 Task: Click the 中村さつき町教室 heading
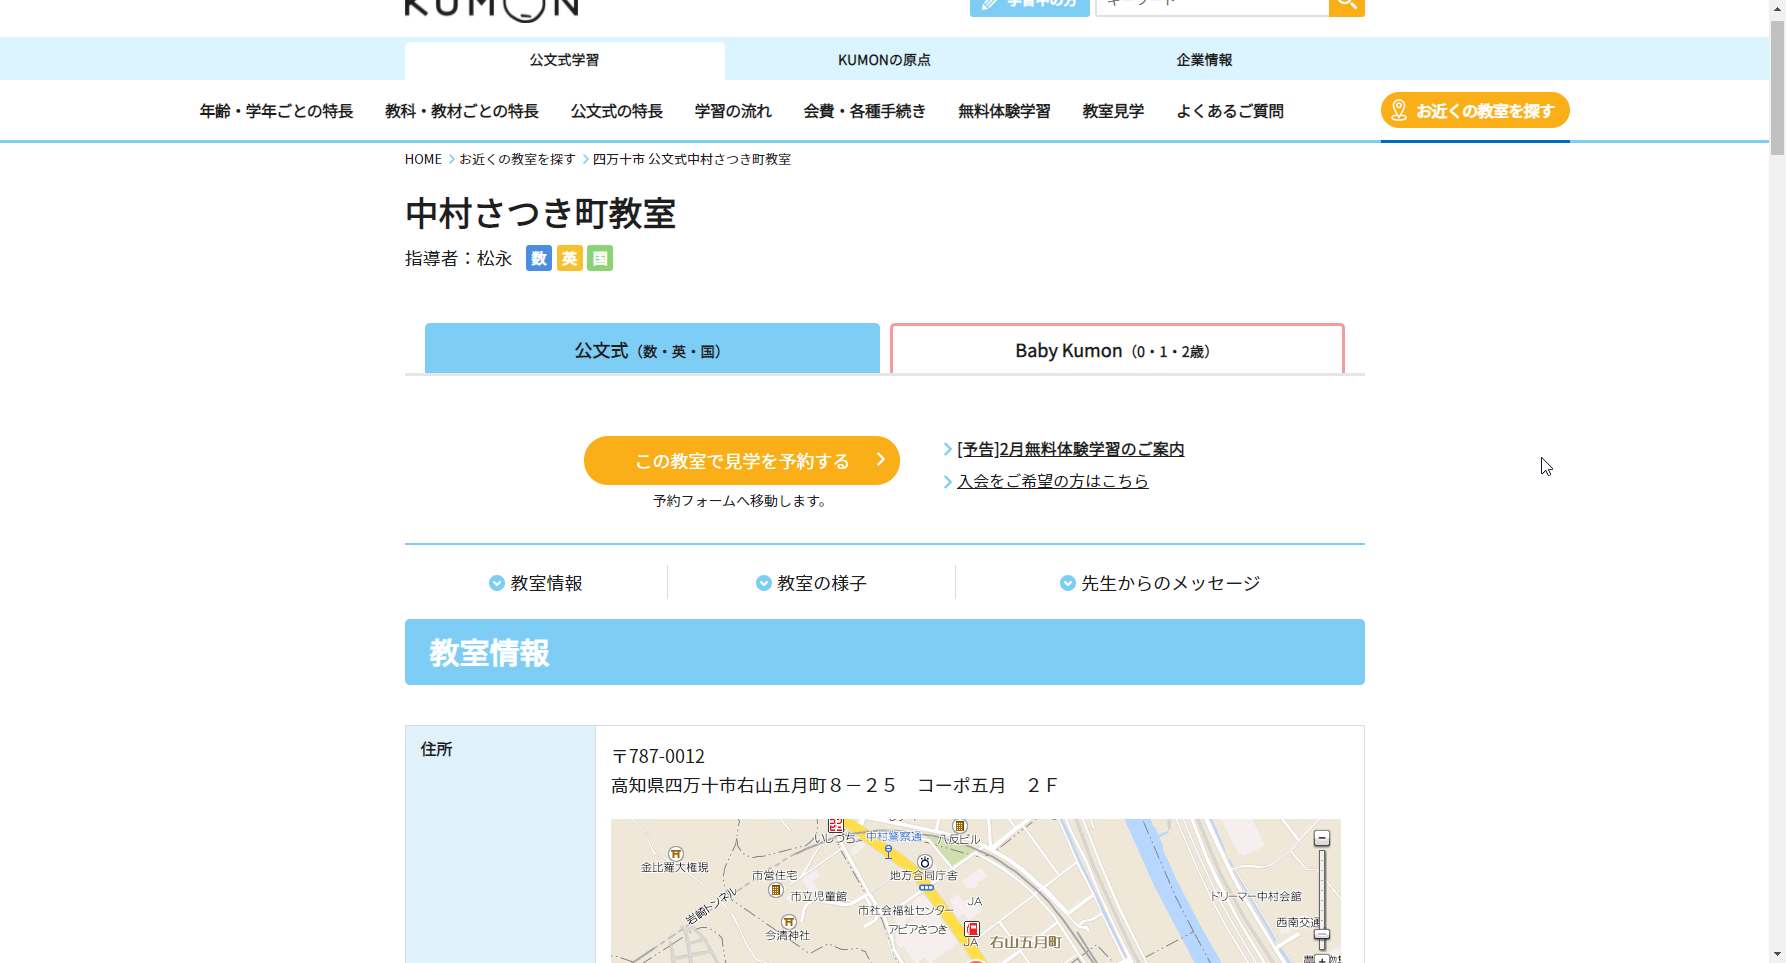pyautogui.click(x=541, y=214)
